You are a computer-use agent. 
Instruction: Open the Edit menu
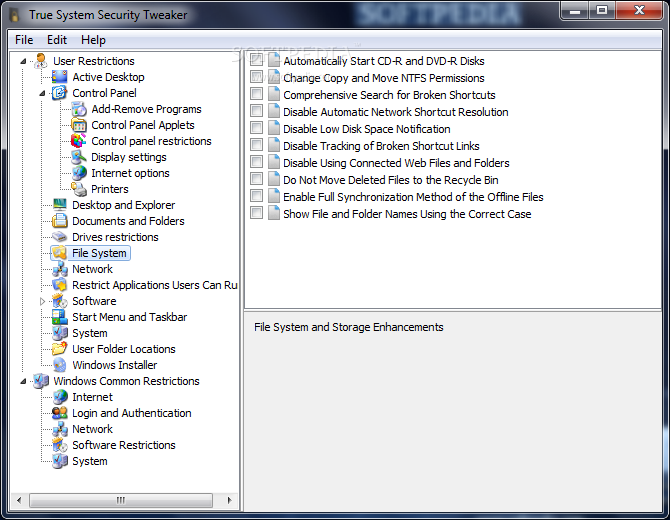pos(57,40)
